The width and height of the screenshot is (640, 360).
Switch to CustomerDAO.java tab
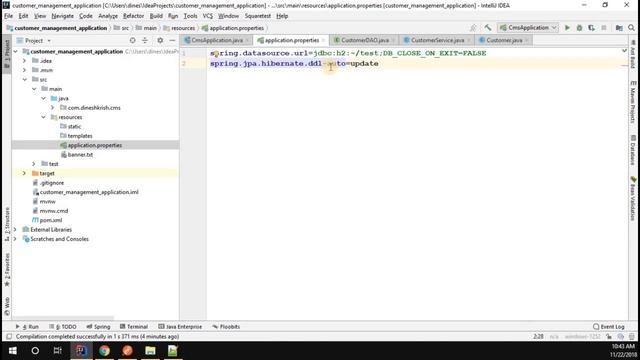tap(364, 40)
